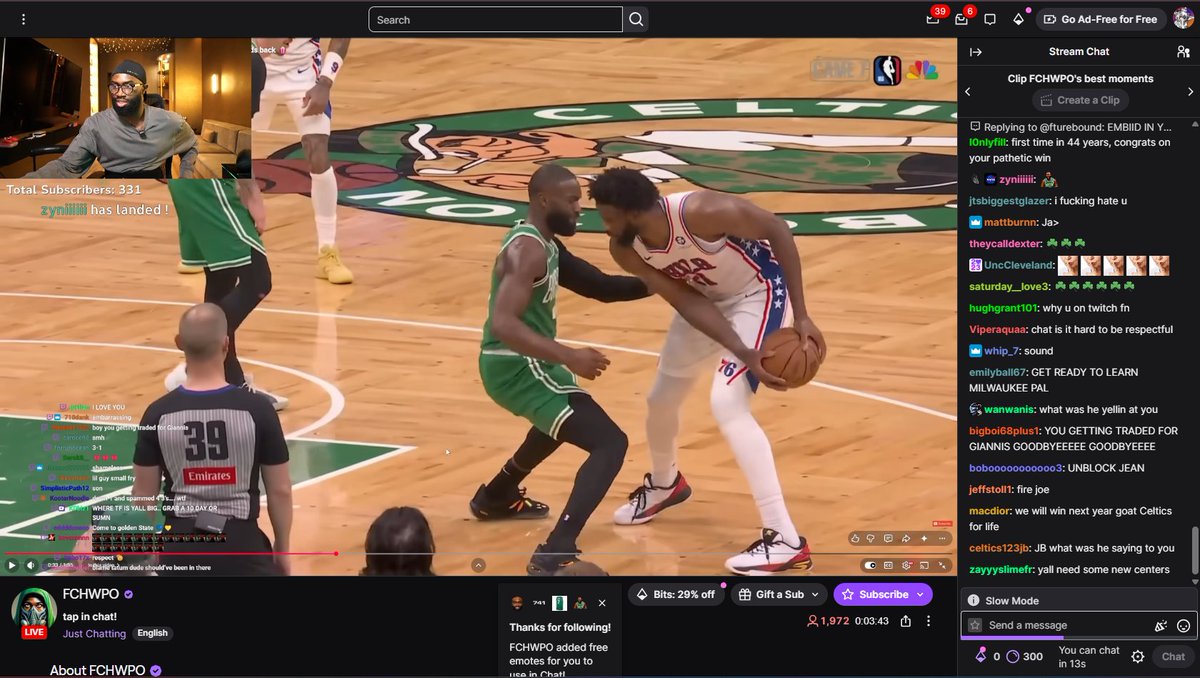This screenshot has width=1200, height=678.
Task: Open zayyyslimefr username in chat
Action: point(1001,569)
